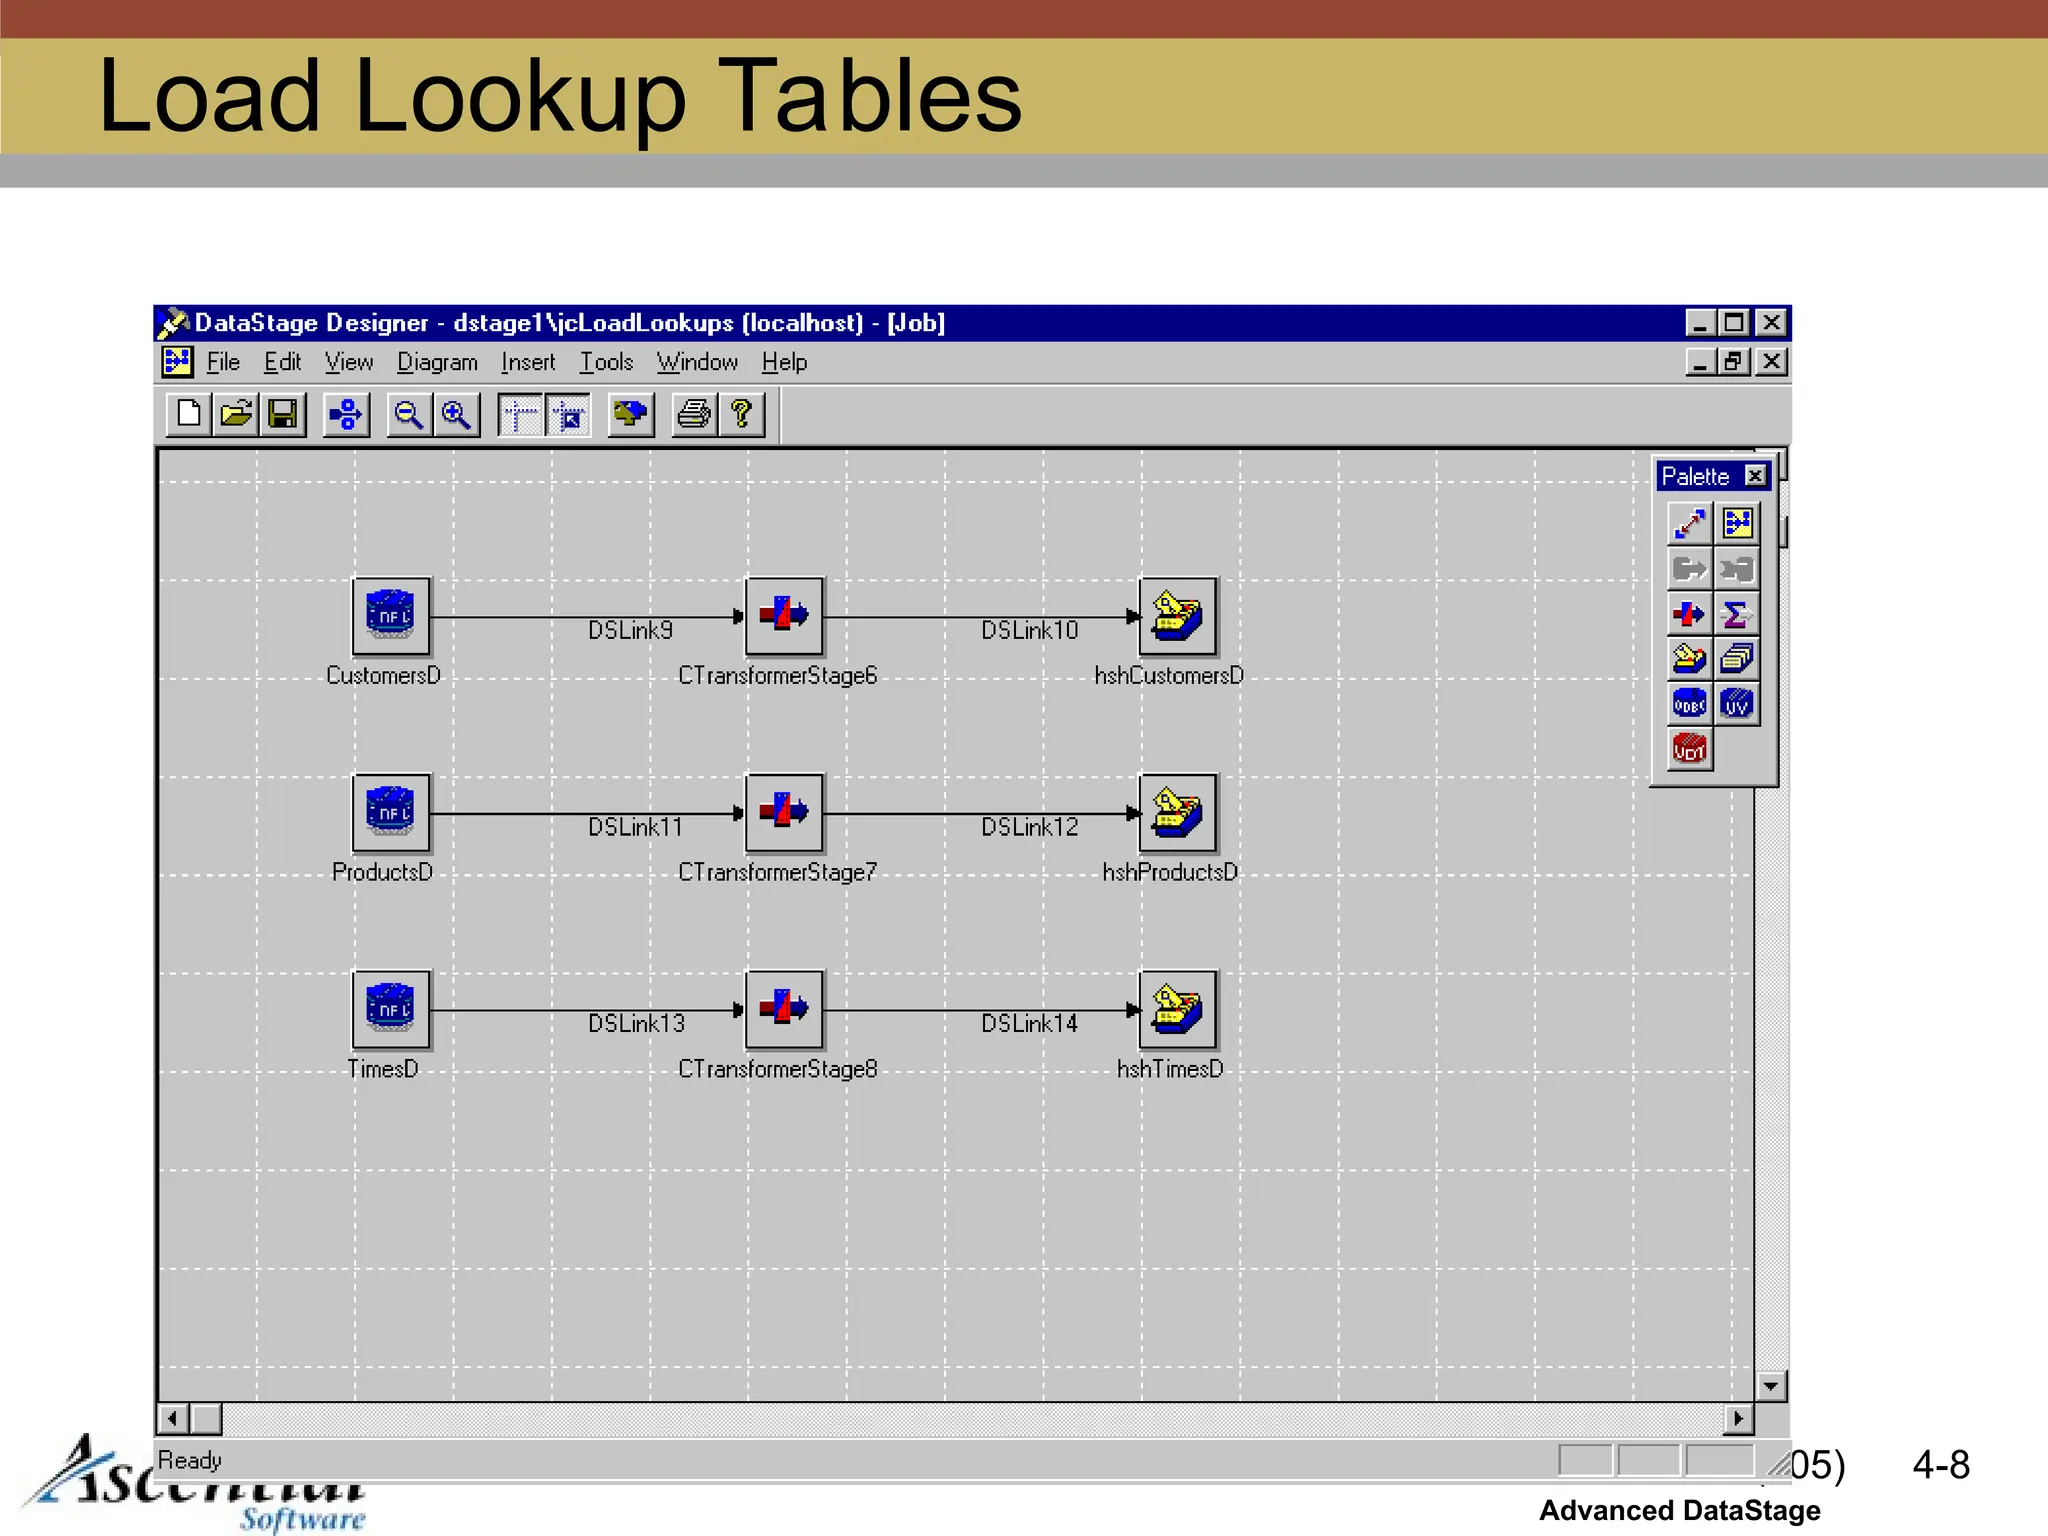Click the job properties toolbar icon
The width and height of the screenshot is (2048, 1536).
pos(346,414)
